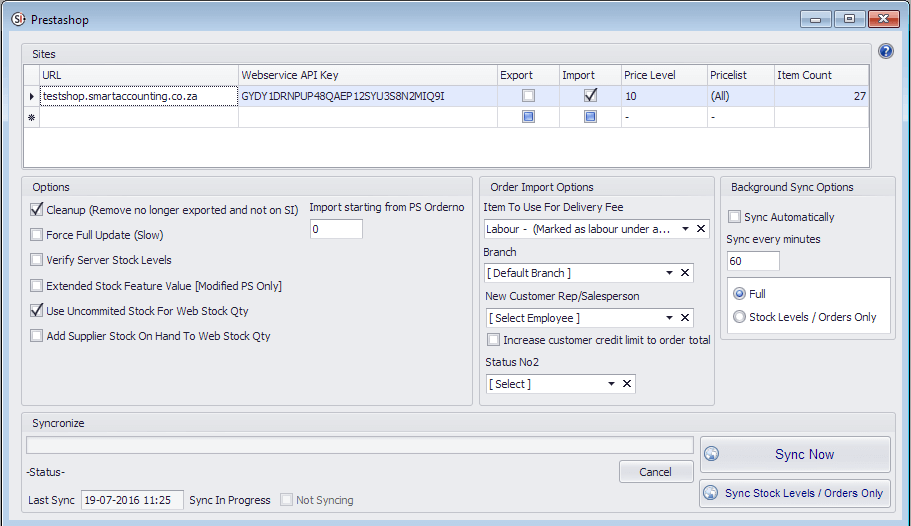Open the Status No2 dropdown
This screenshot has height=526, width=911.
[611, 384]
